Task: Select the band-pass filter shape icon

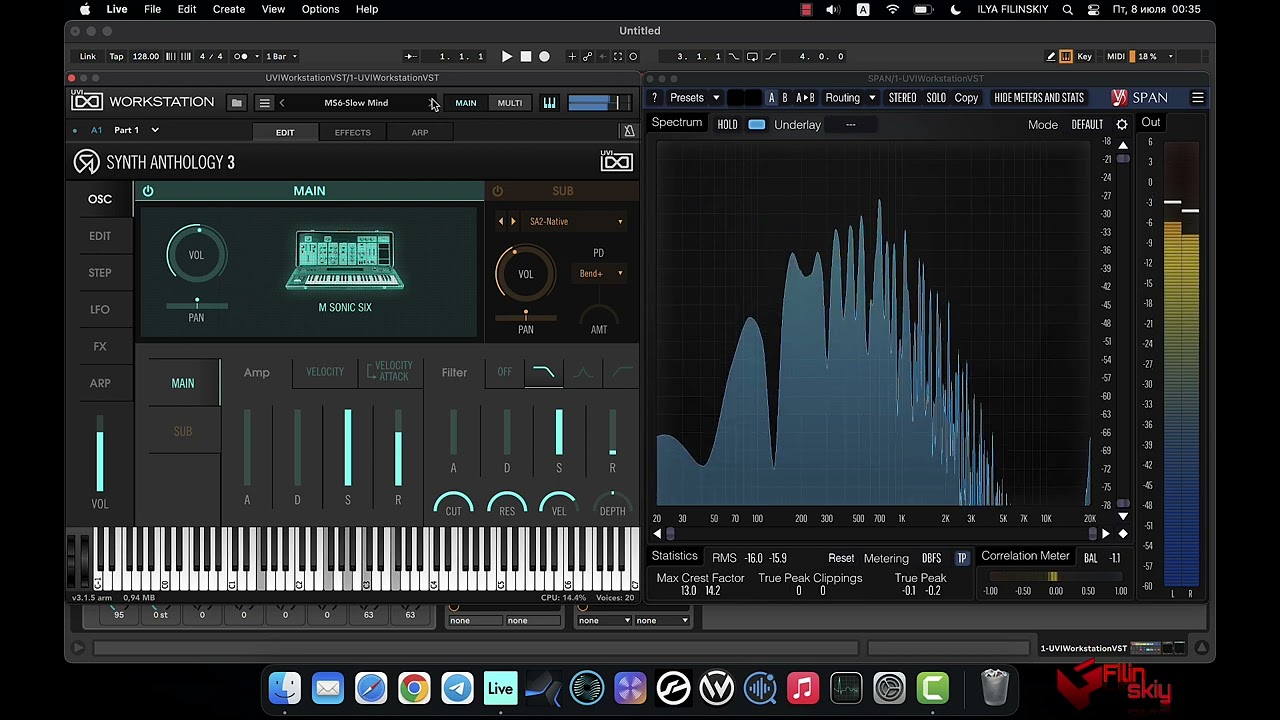Action: point(583,372)
